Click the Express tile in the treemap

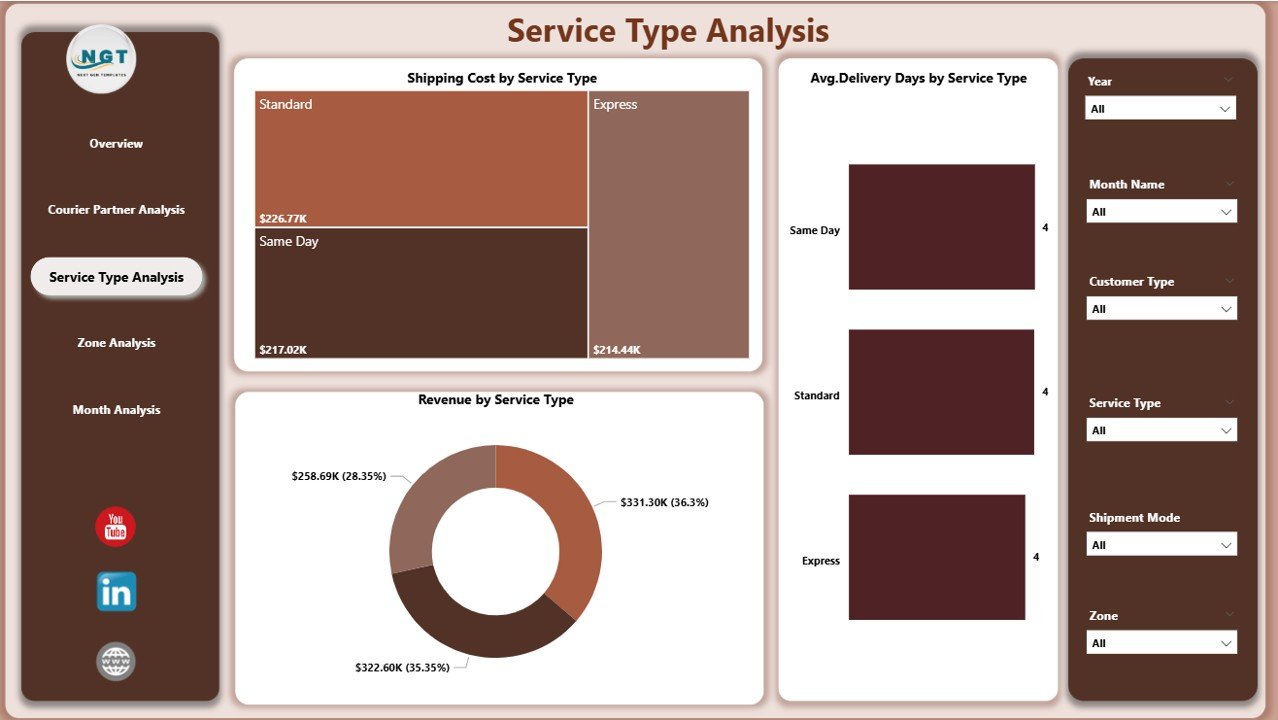click(x=668, y=225)
